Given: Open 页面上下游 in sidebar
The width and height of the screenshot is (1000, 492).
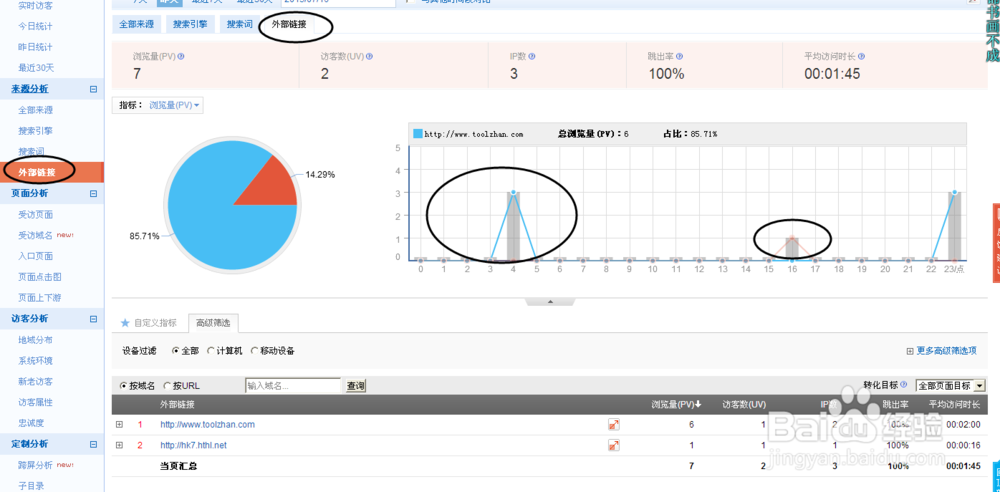Looking at the screenshot, I should 40,298.
